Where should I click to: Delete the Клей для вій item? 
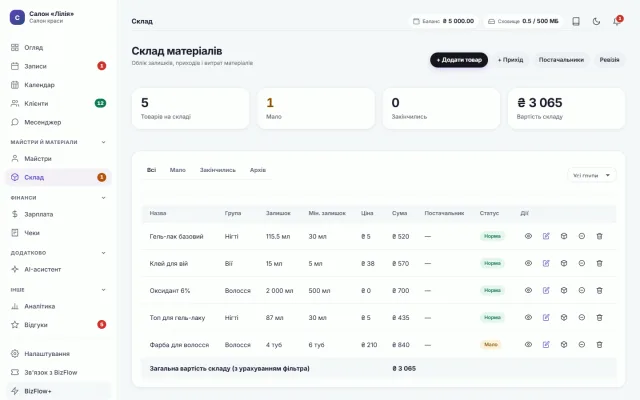(599, 263)
